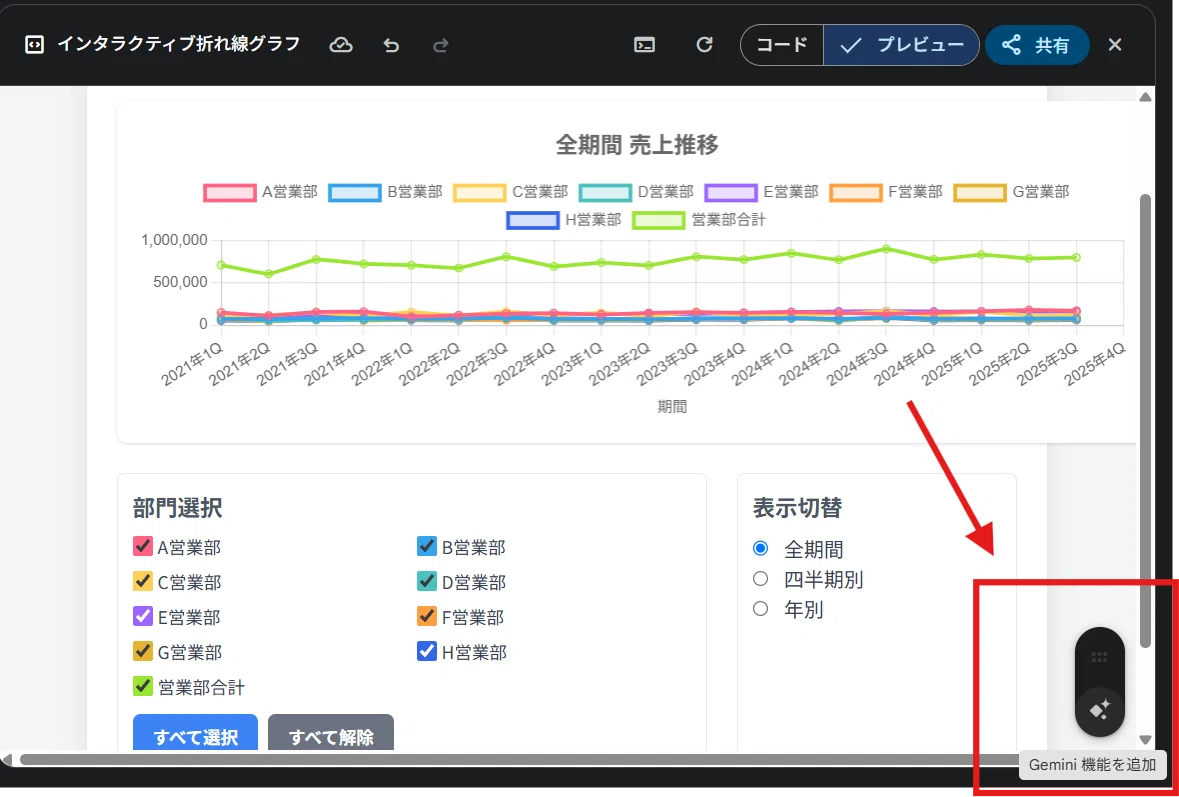Viewport: 1179px width, 797px height.
Task: Toggle B営業部 legend item in chart
Action: tap(386, 192)
